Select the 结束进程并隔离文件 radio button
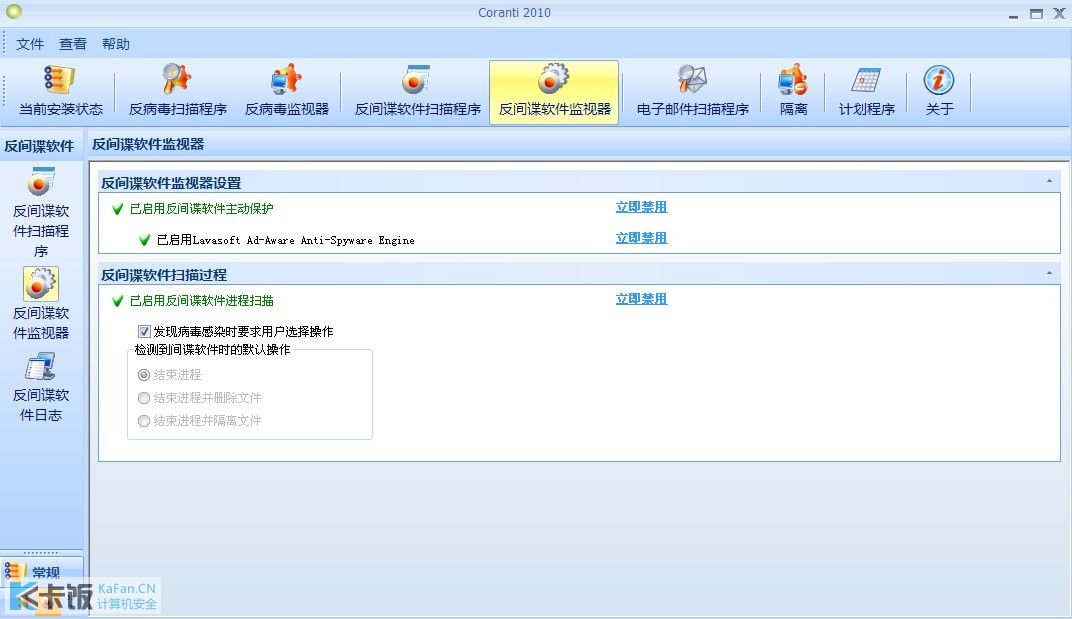This screenshot has height=619, width=1072. 144,421
